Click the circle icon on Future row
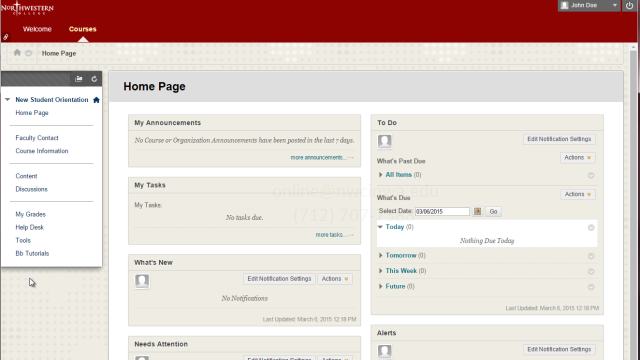The width and height of the screenshot is (640, 360). tap(591, 287)
